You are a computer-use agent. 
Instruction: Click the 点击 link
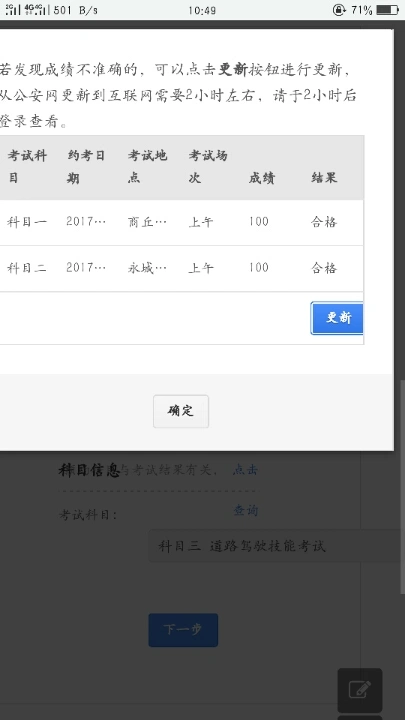pyautogui.click(x=246, y=470)
